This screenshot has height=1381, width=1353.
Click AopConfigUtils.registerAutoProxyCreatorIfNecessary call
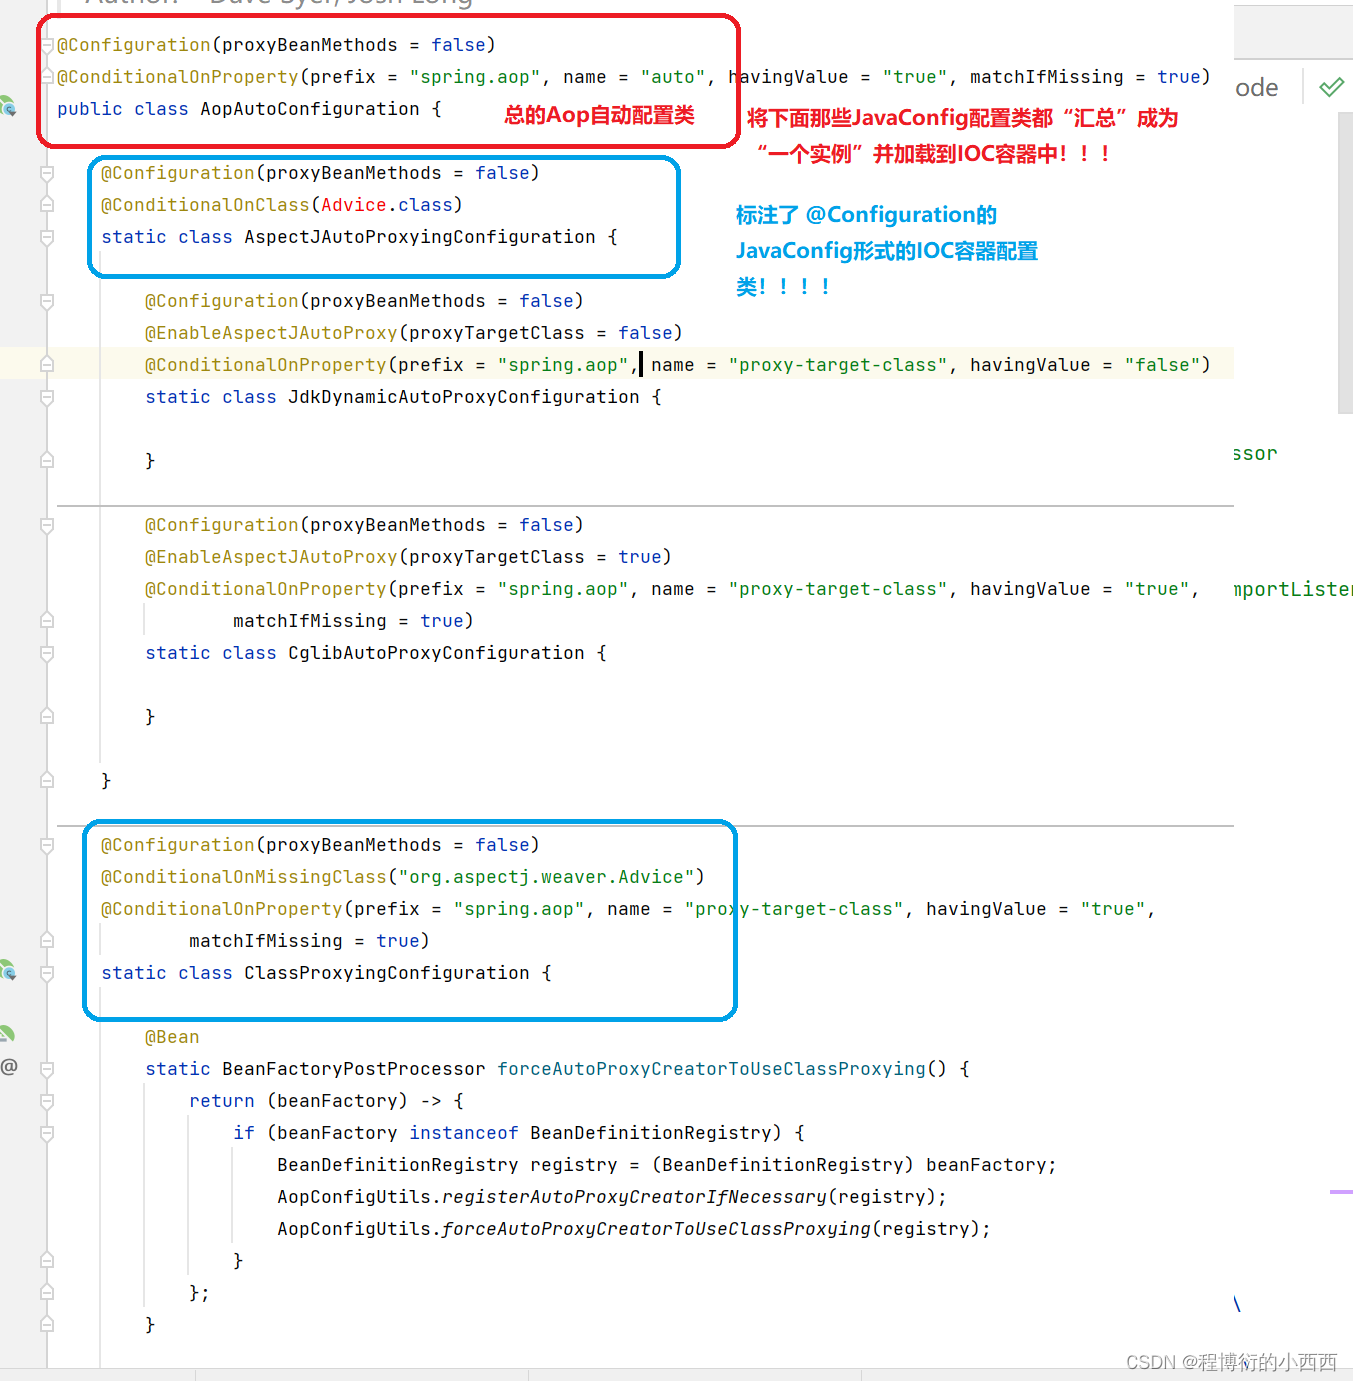click(611, 1197)
